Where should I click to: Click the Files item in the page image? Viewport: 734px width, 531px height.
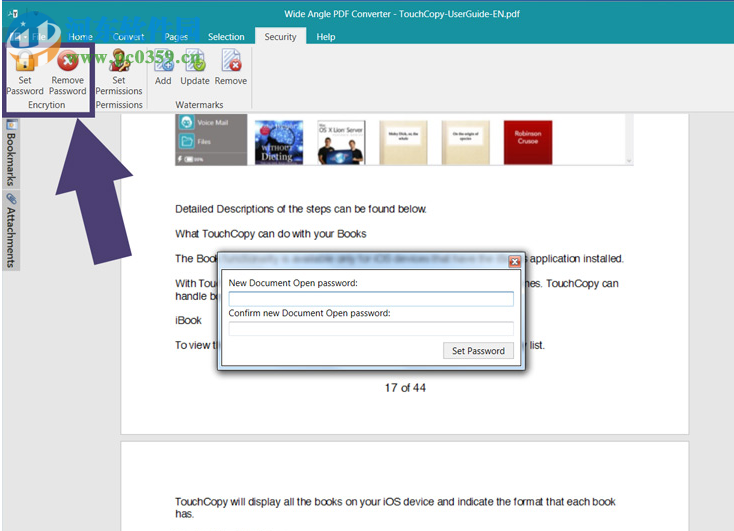(x=196, y=141)
